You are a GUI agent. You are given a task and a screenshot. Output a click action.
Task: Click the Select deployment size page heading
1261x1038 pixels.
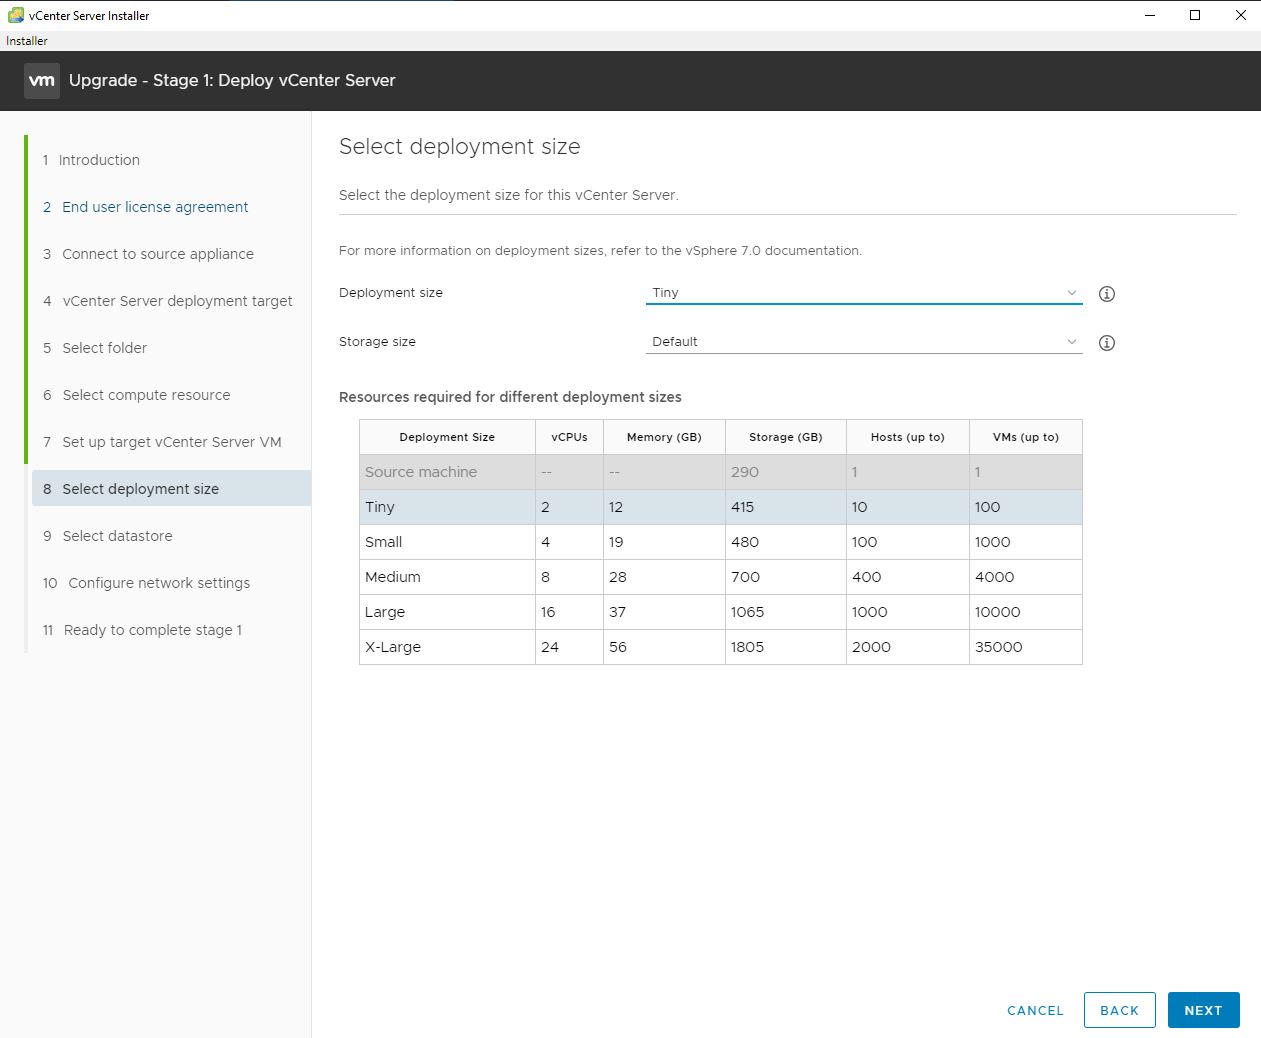tap(460, 147)
